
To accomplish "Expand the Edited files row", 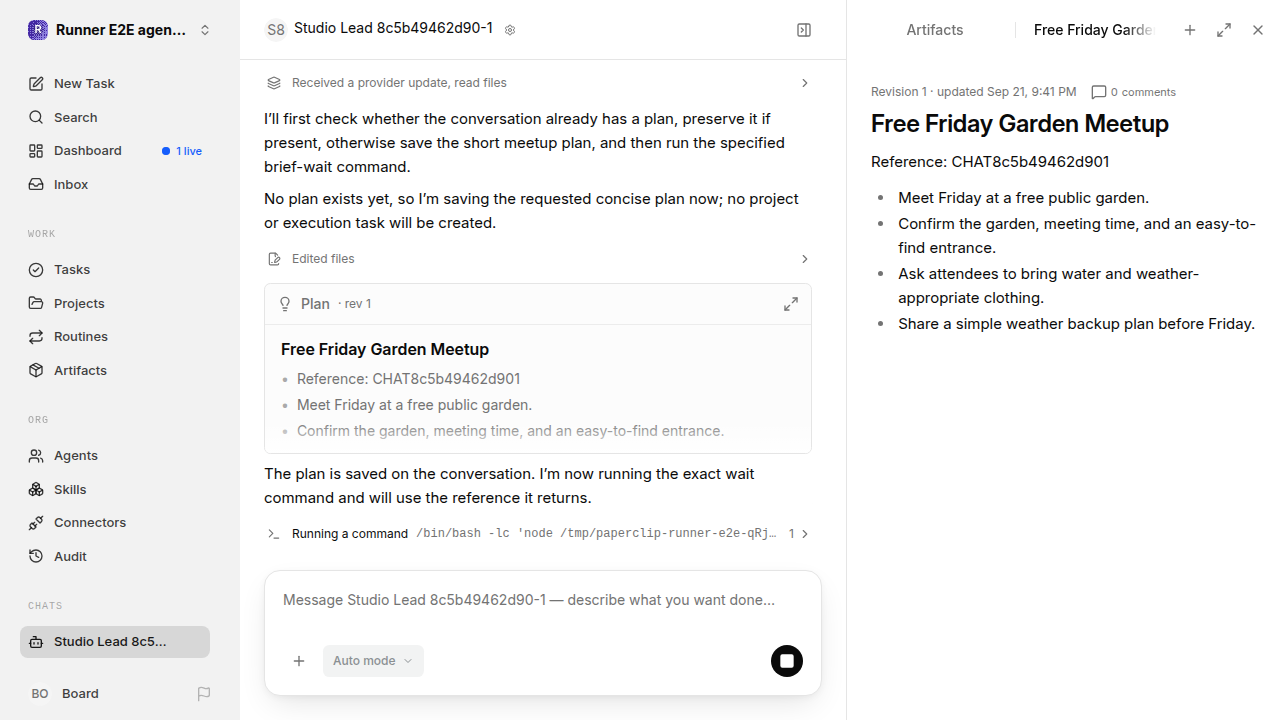I will coord(538,259).
